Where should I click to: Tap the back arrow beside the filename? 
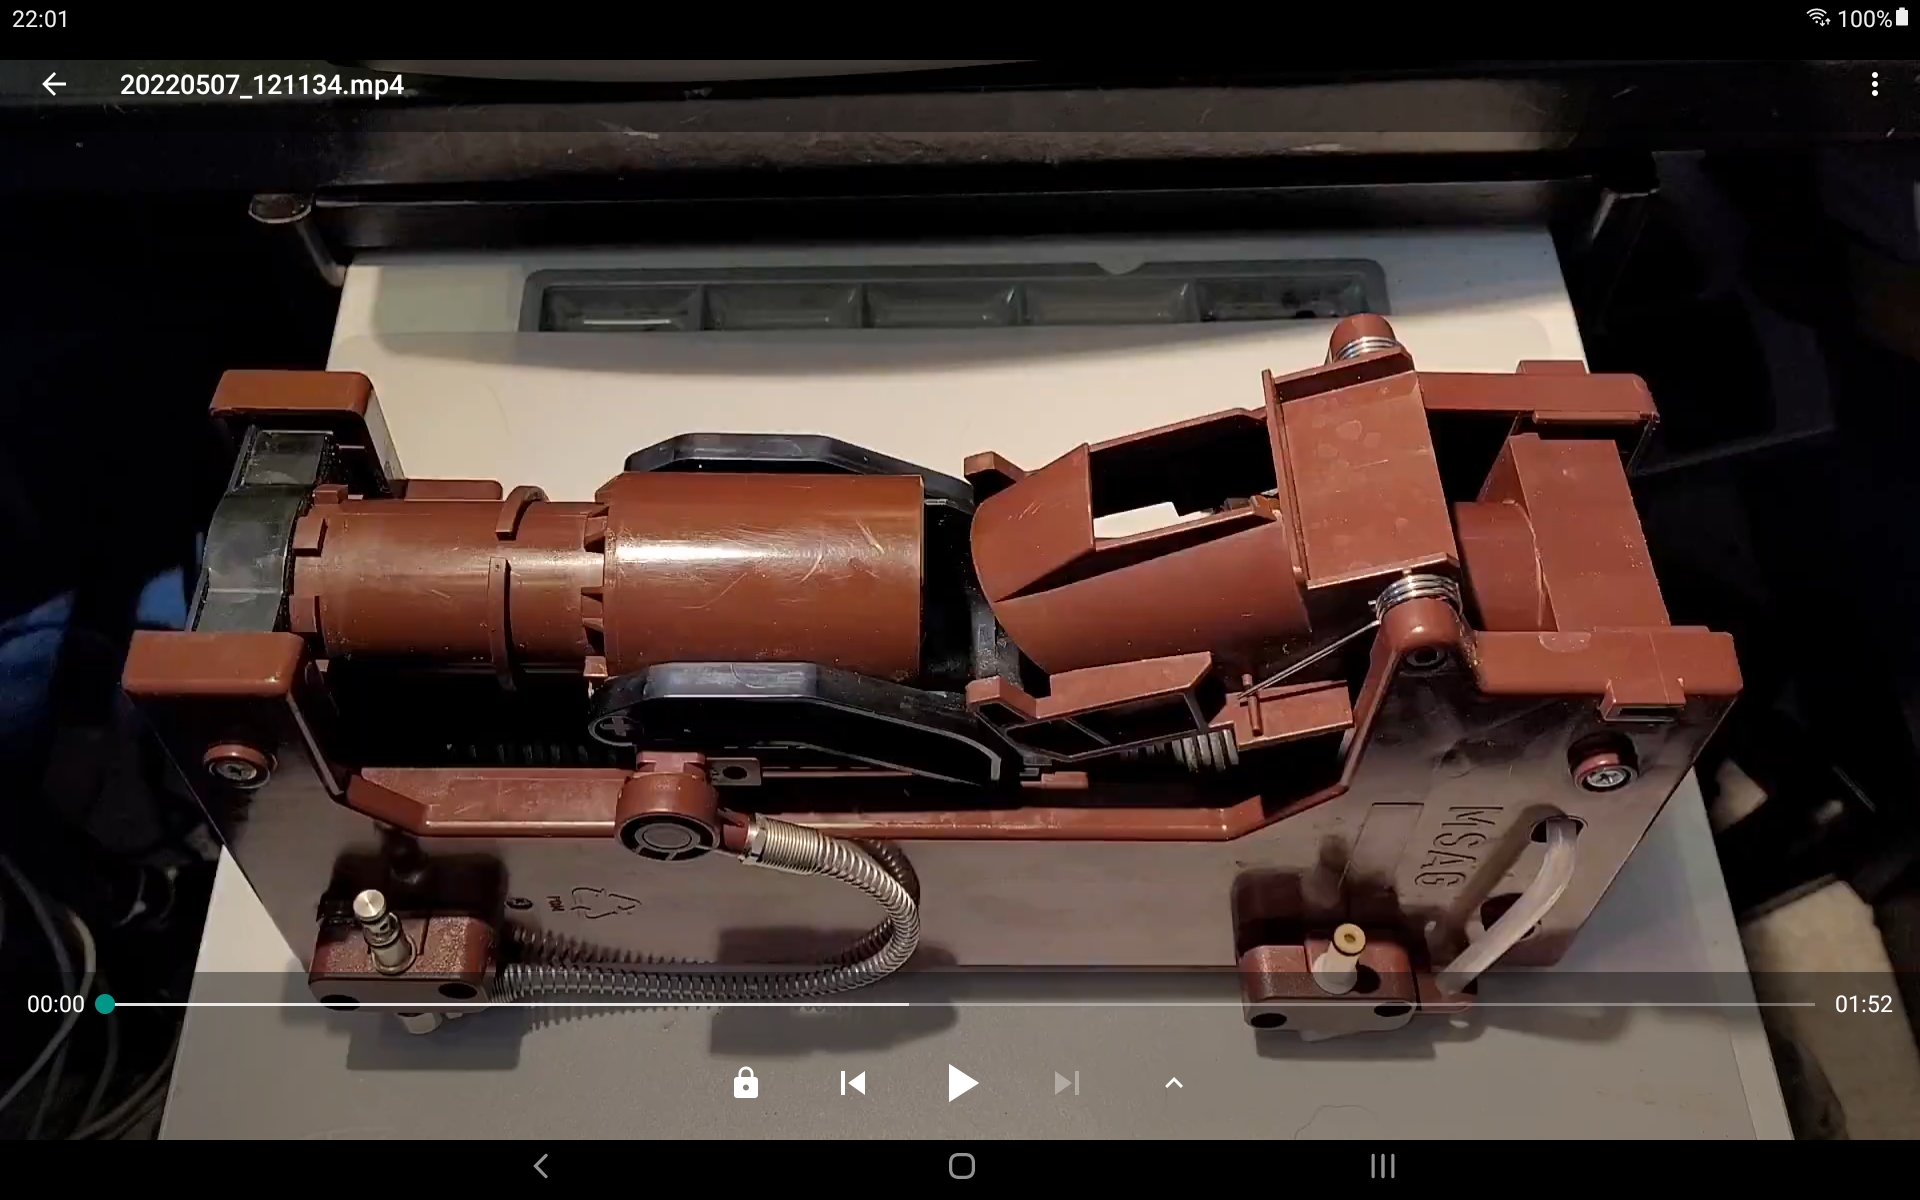(54, 85)
